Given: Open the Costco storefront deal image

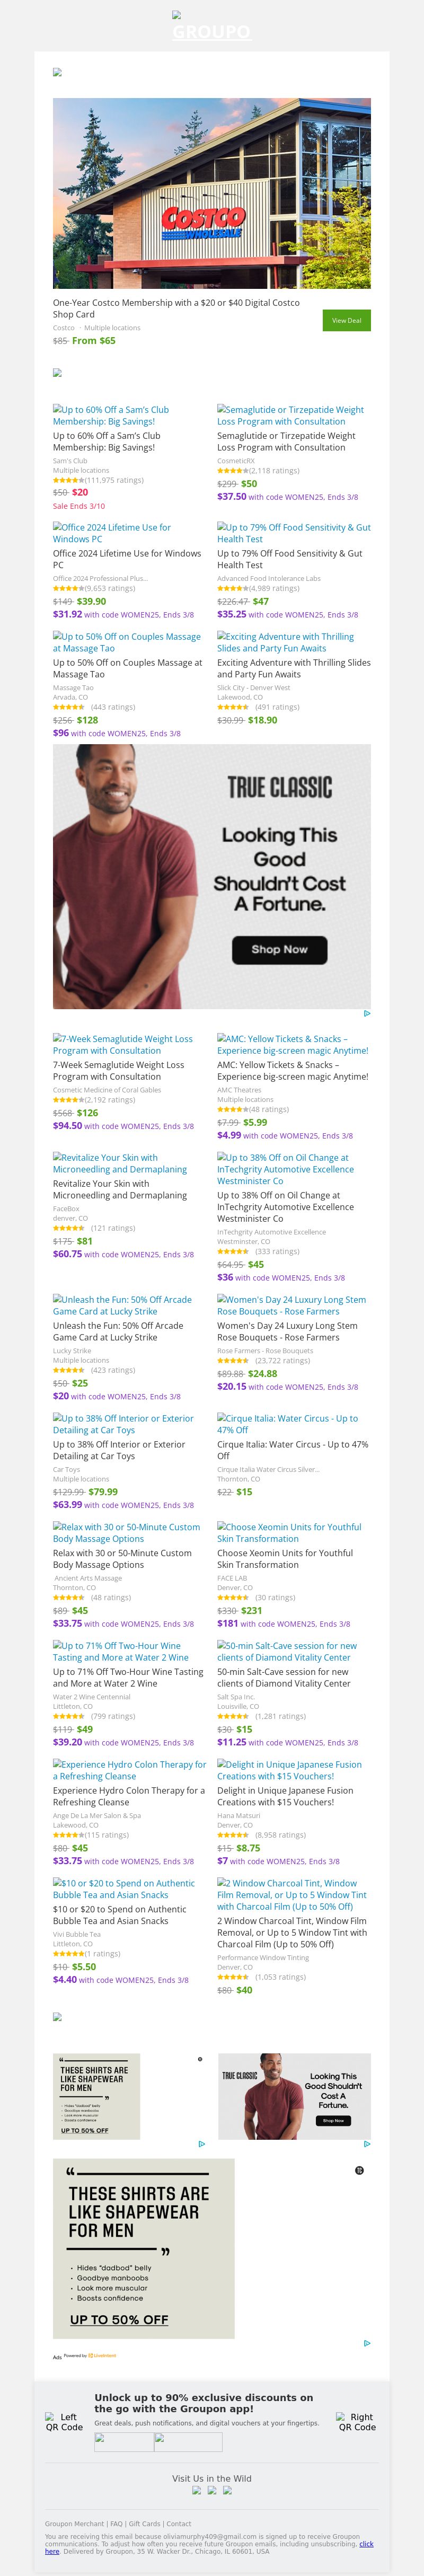Looking at the screenshot, I should click(x=212, y=193).
